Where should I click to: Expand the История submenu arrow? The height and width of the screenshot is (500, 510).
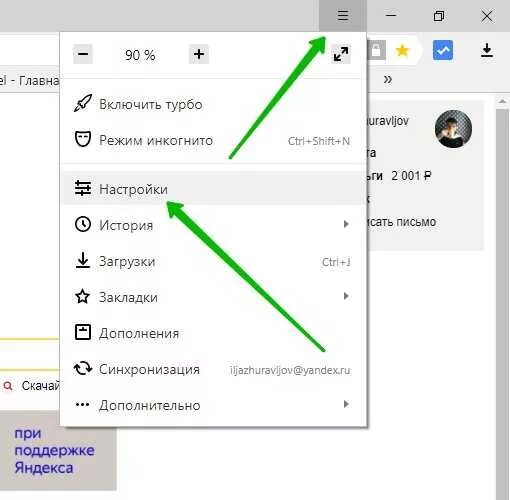[x=346, y=224]
